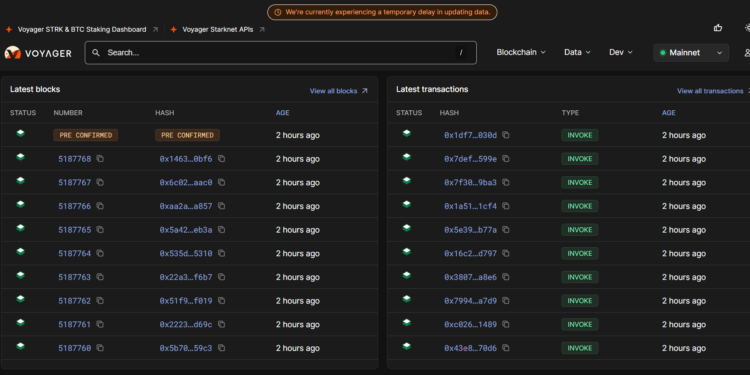Image resolution: width=750 pixels, height=375 pixels.
Task: Click the Latest transactions heading
Action: pyautogui.click(x=432, y=89)
